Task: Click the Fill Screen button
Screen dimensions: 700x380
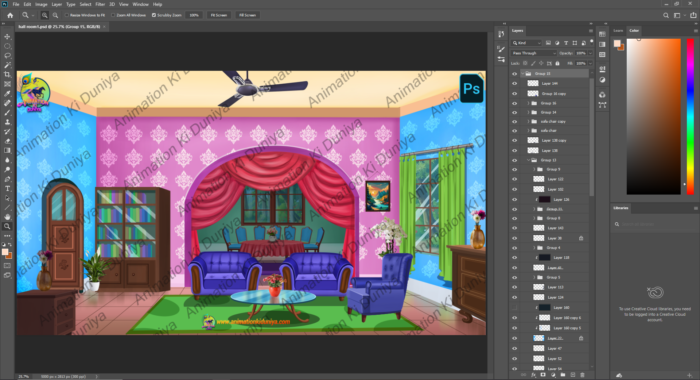Action: click(247, 15)
